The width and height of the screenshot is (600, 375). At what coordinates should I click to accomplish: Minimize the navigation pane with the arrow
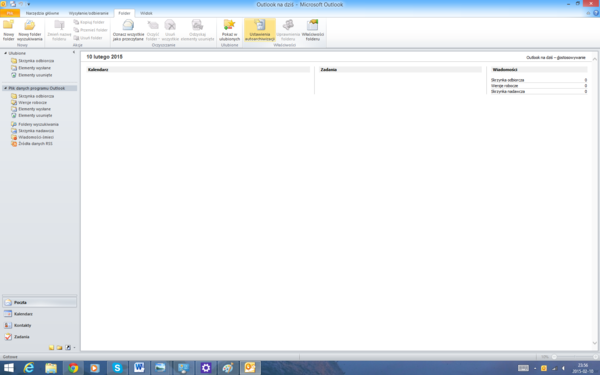tap(74, 52)
